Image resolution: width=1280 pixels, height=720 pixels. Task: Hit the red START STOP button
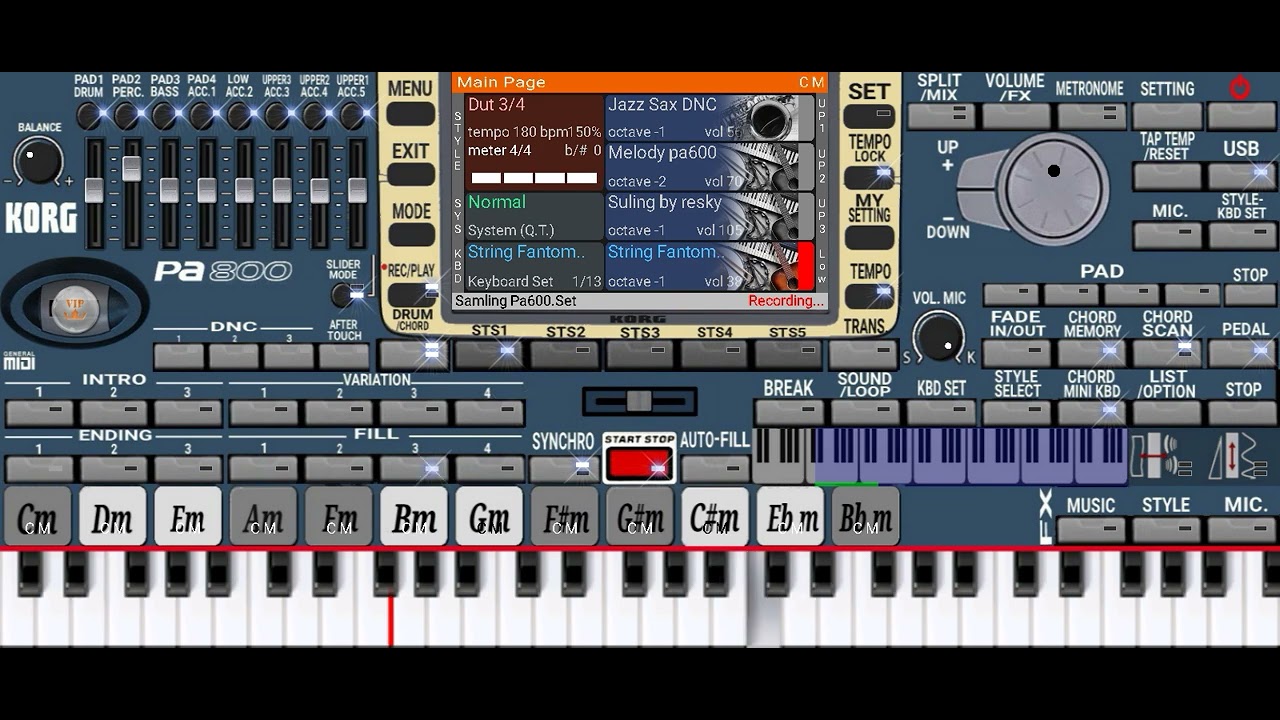[639, 463]
